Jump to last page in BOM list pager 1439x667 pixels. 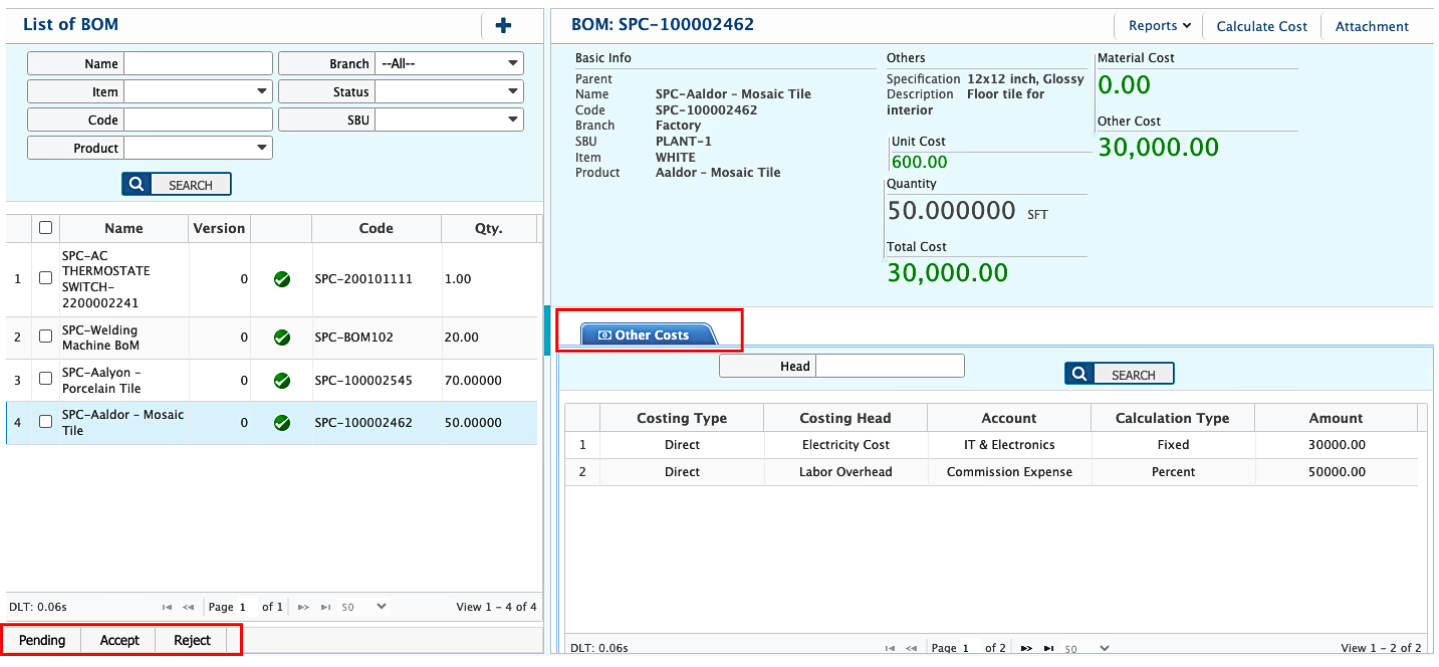click(x=326, y=607)
